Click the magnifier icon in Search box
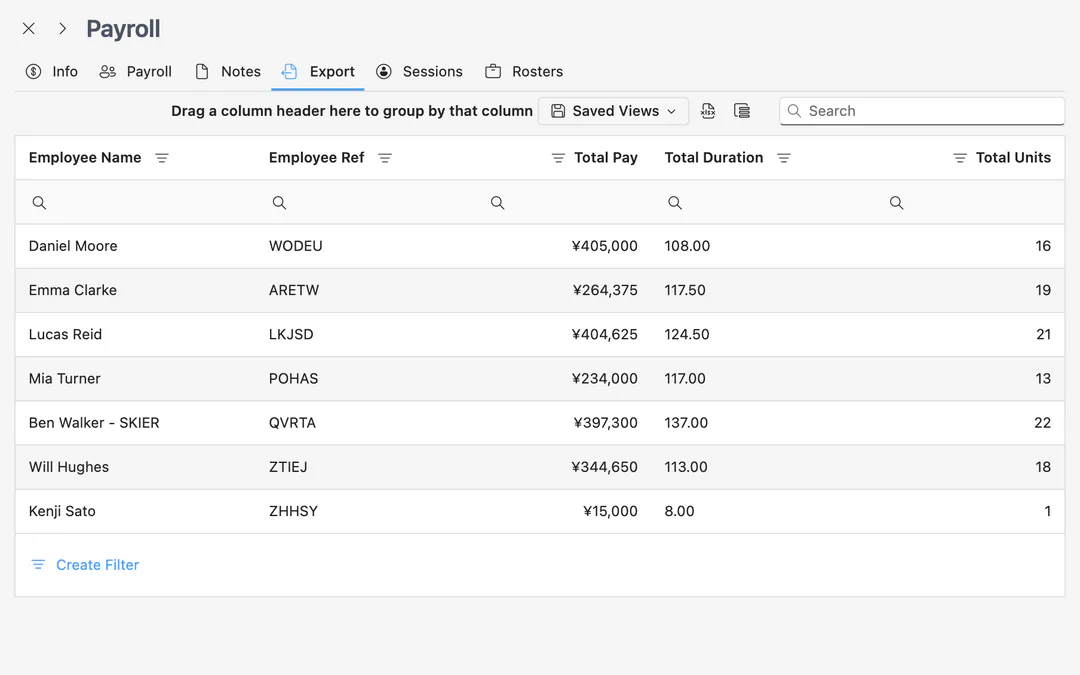 point(794,111)
